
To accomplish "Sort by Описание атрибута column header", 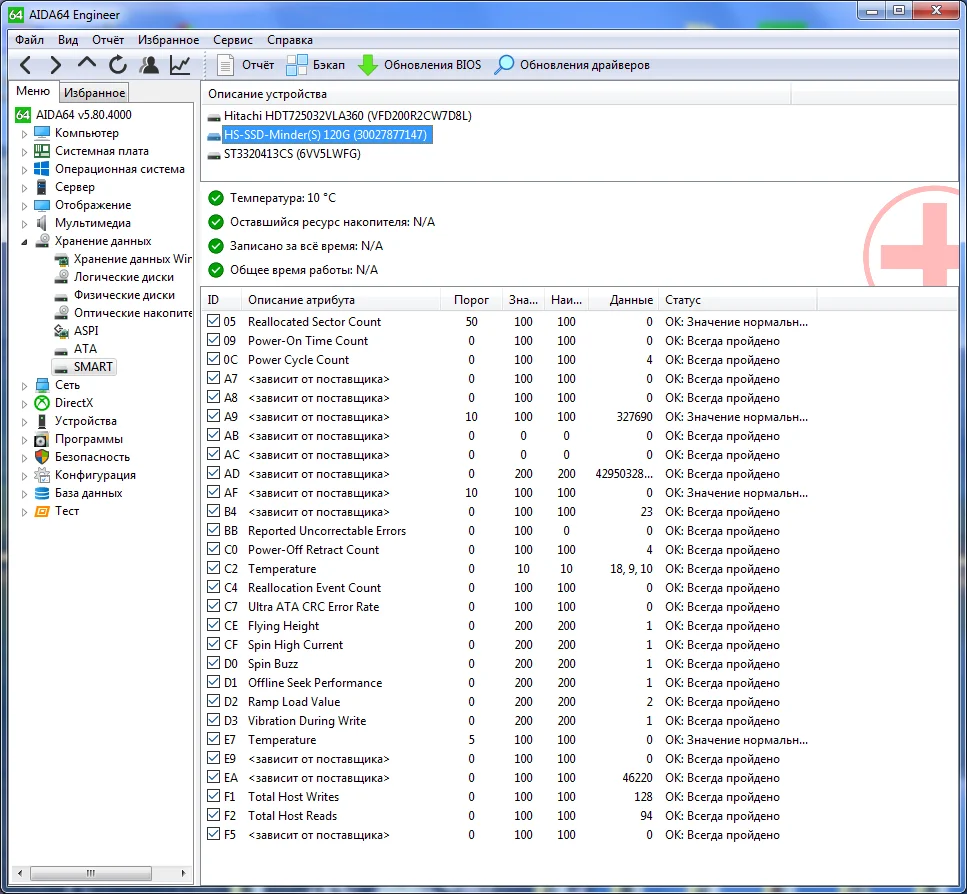I will (340, 300).
